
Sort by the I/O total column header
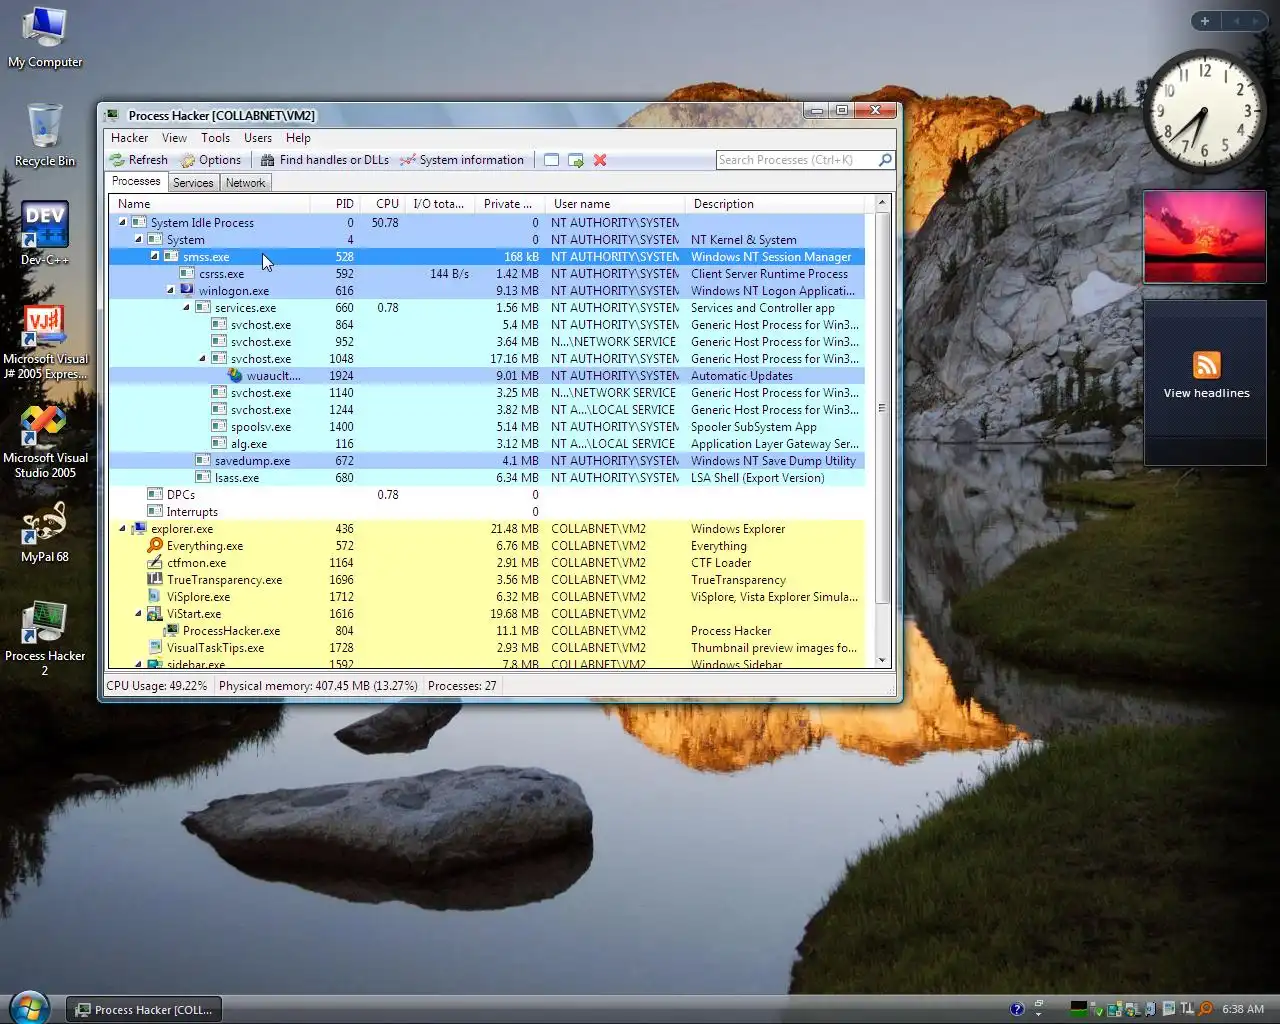439,204
